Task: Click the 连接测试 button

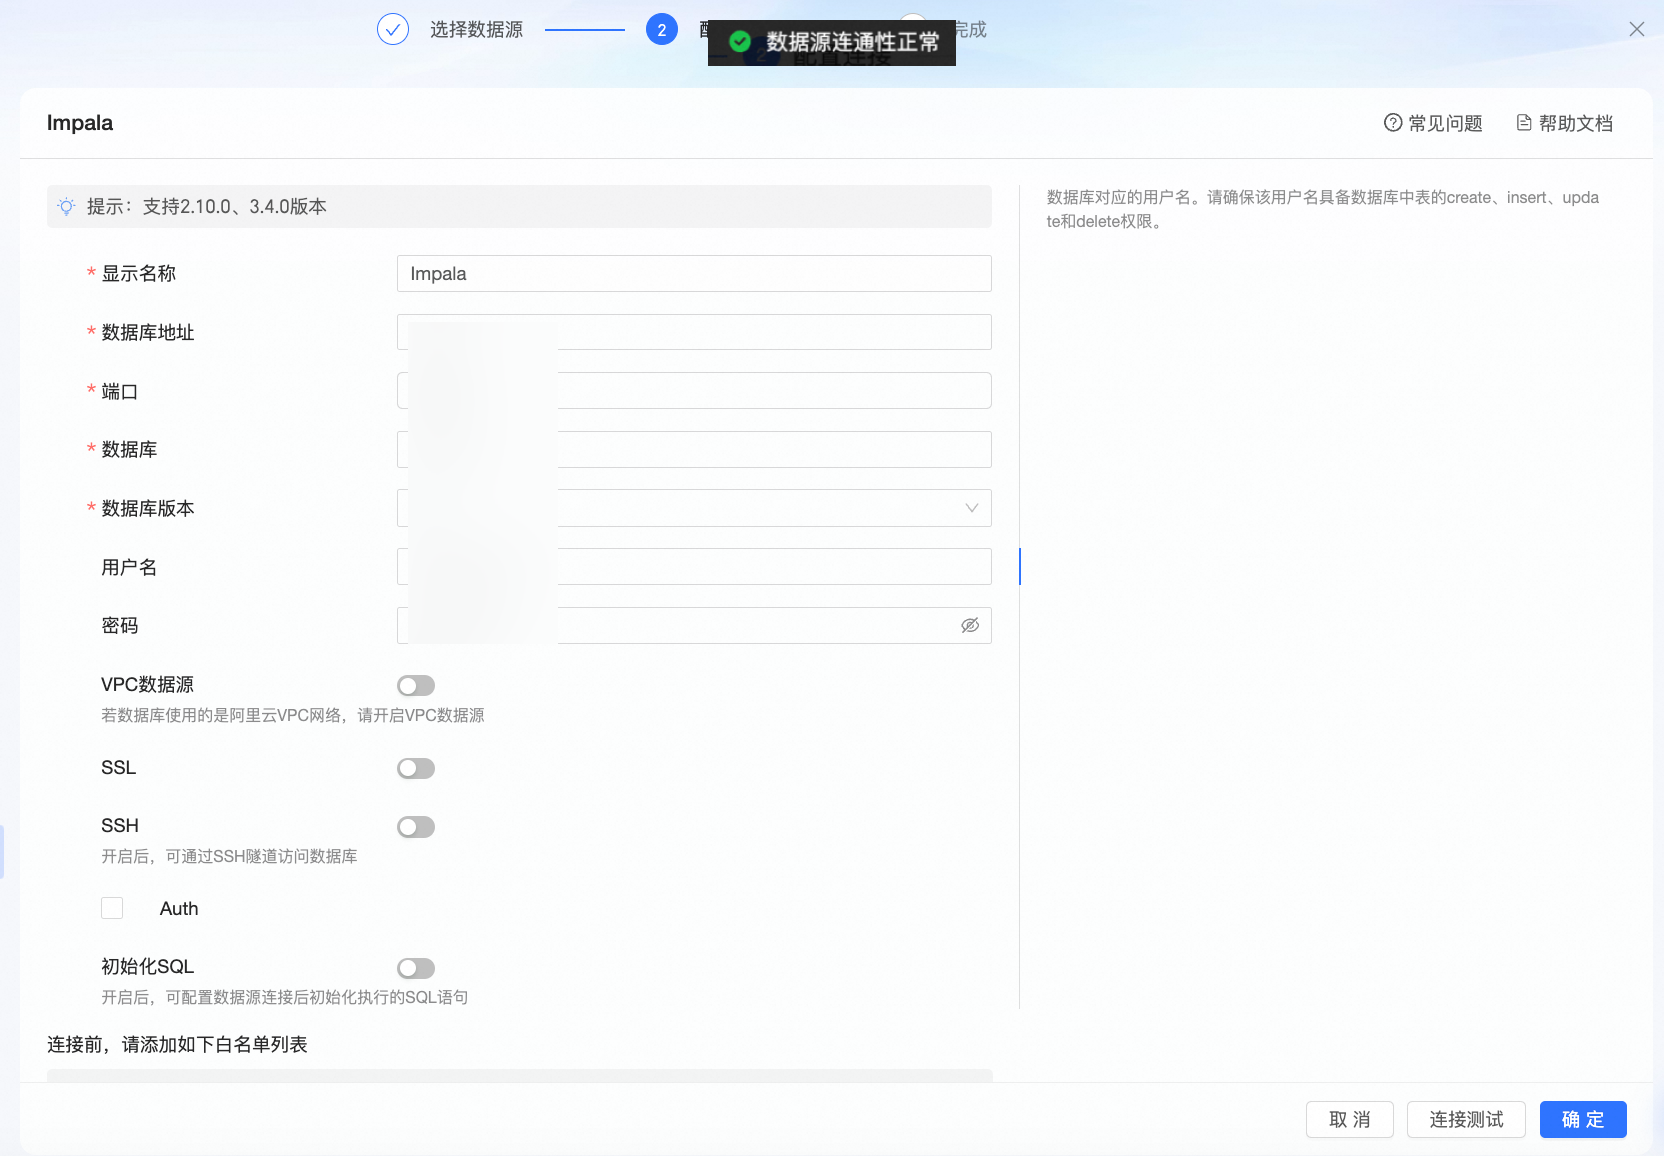Action: click(1466, 1120)
